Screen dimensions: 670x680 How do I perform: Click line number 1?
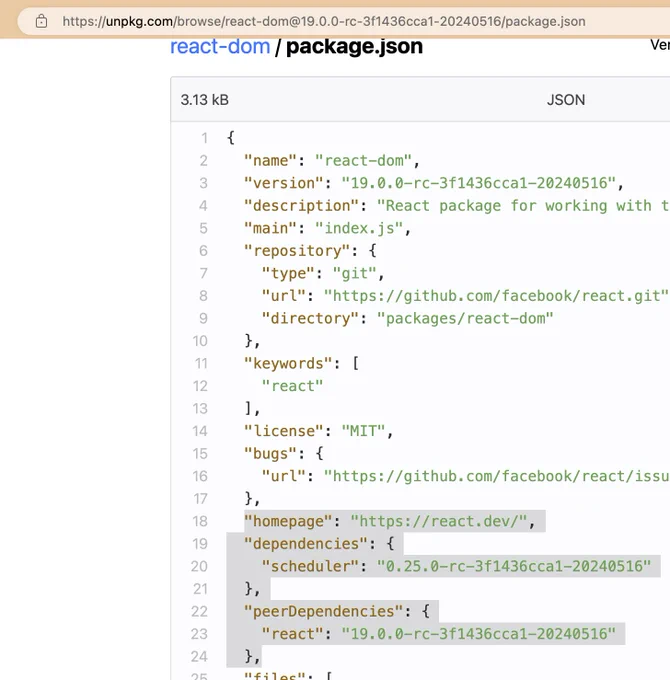click(x=204, y=138)
